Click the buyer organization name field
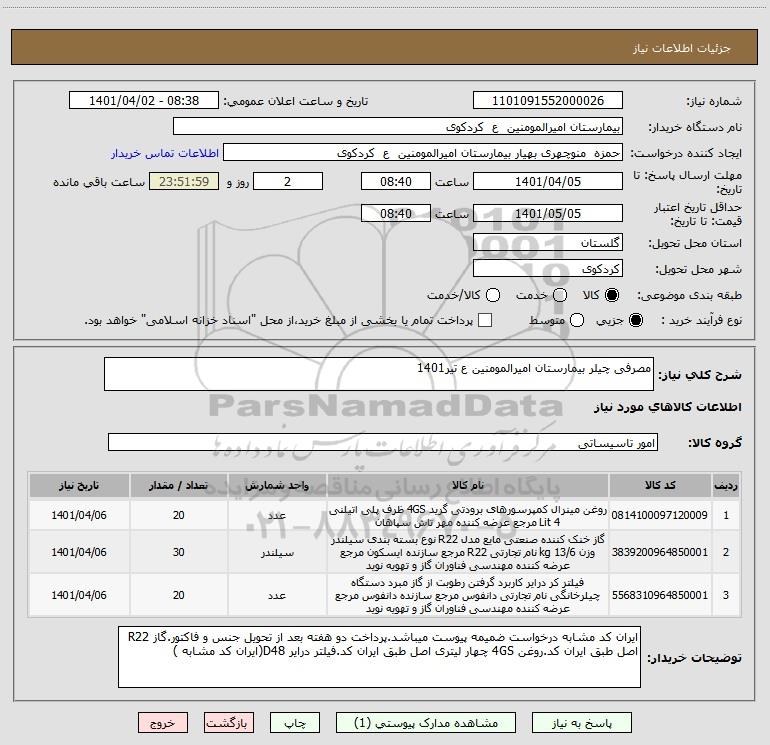This screenshot has width=770, height=745. point(398,127)
